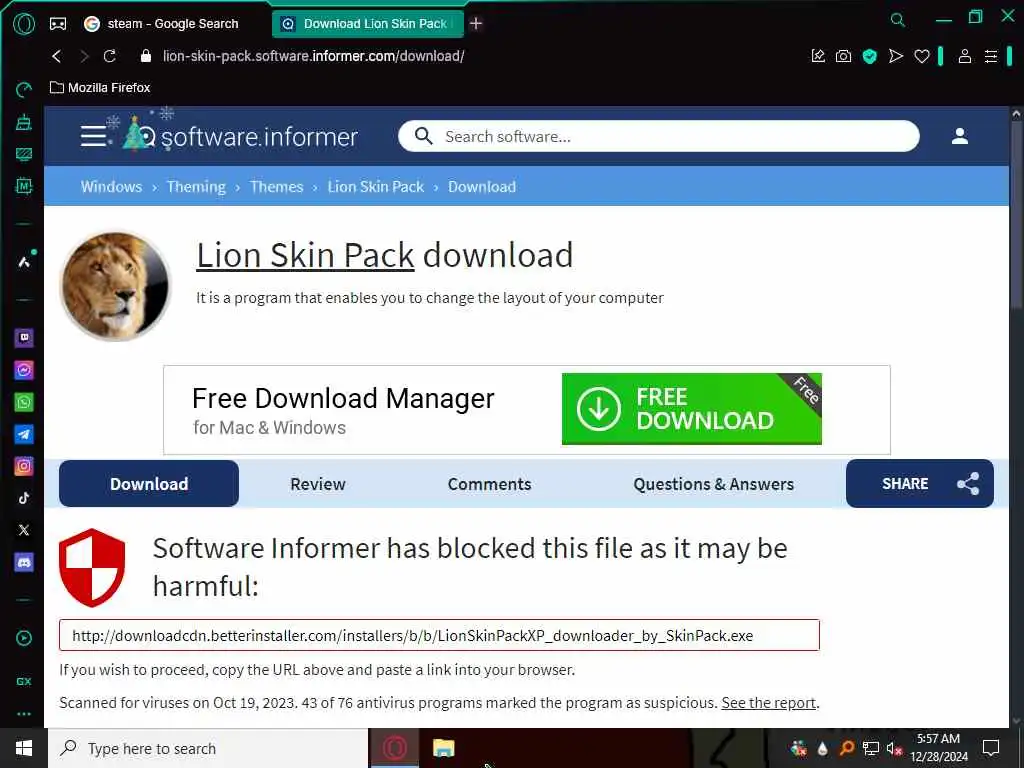Click the Lion Skin Pack heading link

pyautogui.click(x=306, y=255)
